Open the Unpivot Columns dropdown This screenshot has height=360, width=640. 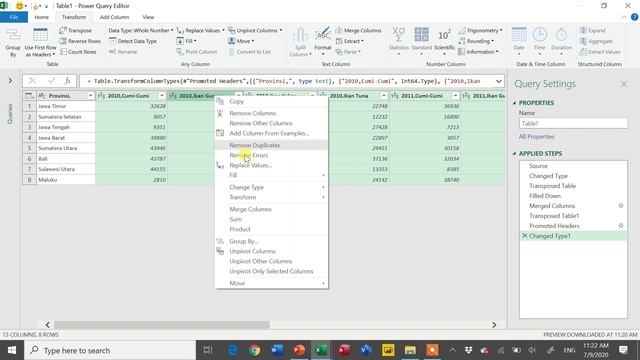(255, 31)
